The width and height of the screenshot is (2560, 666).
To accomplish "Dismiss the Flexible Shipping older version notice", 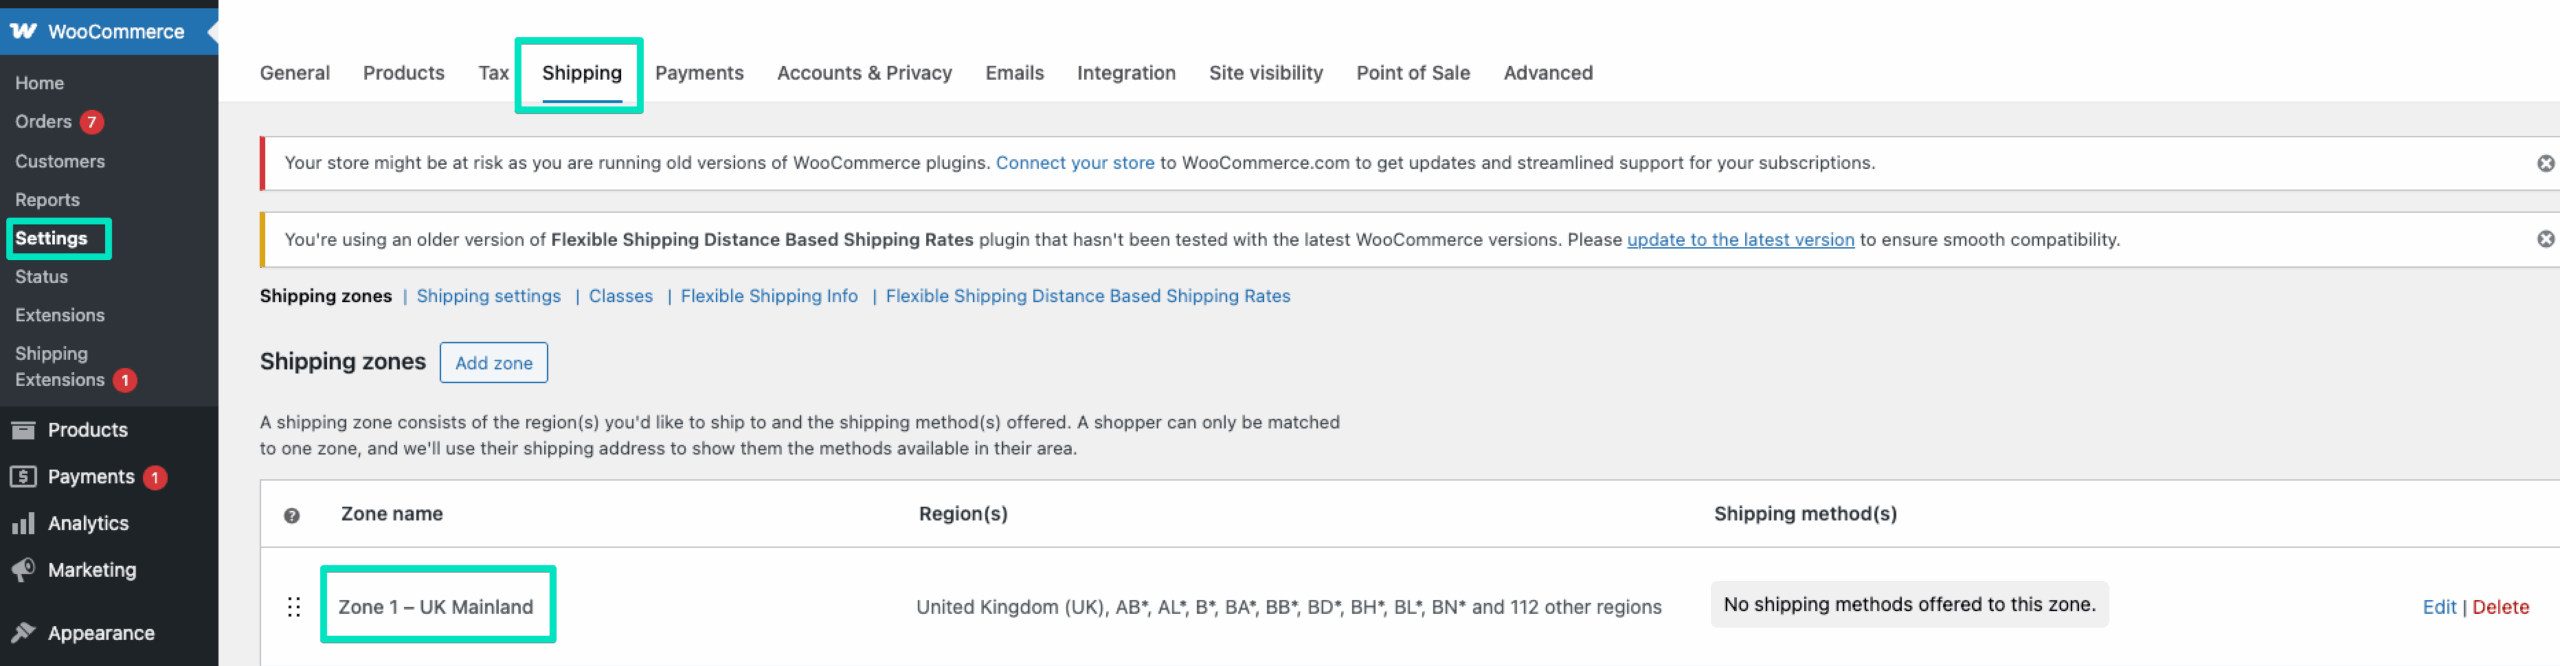I will (x=2546, y=239).
